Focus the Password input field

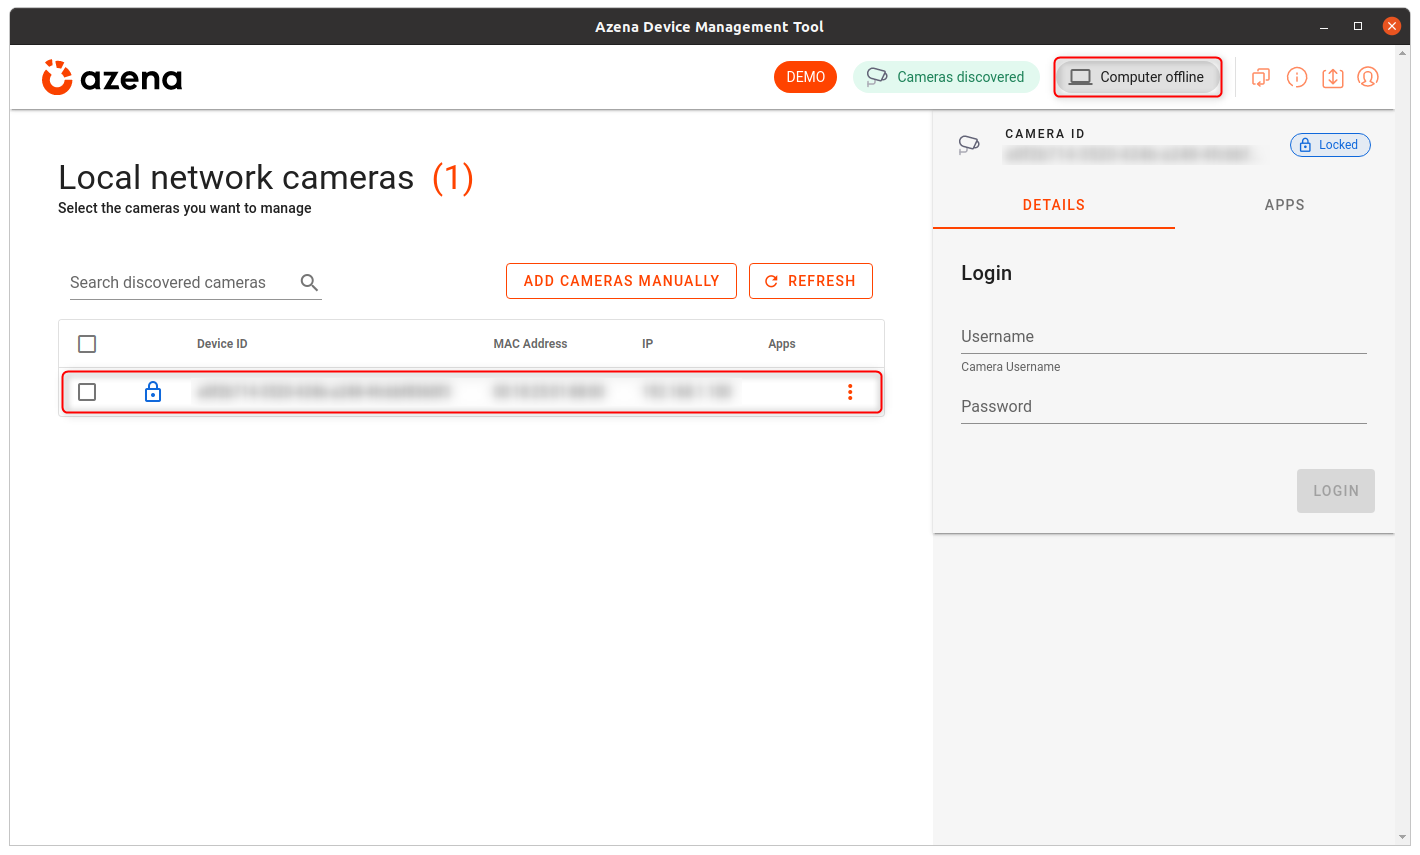coord(1164,407)
